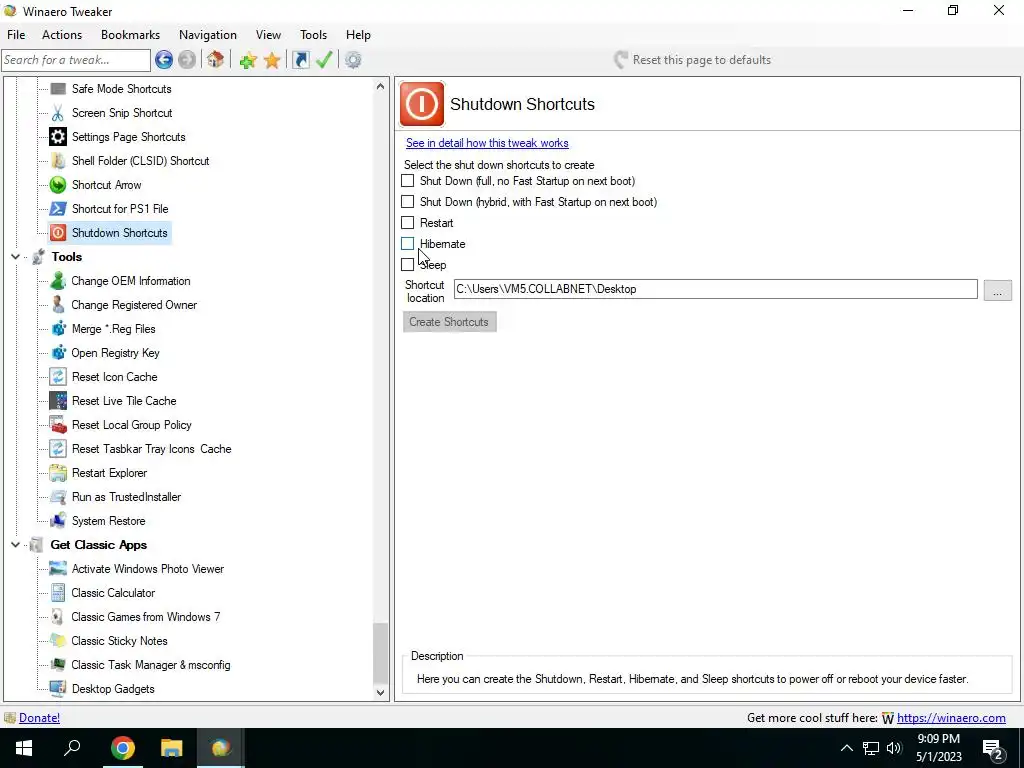Show hidden icons in system tray
Viewport: 1024px width, 768px height.
846,748
